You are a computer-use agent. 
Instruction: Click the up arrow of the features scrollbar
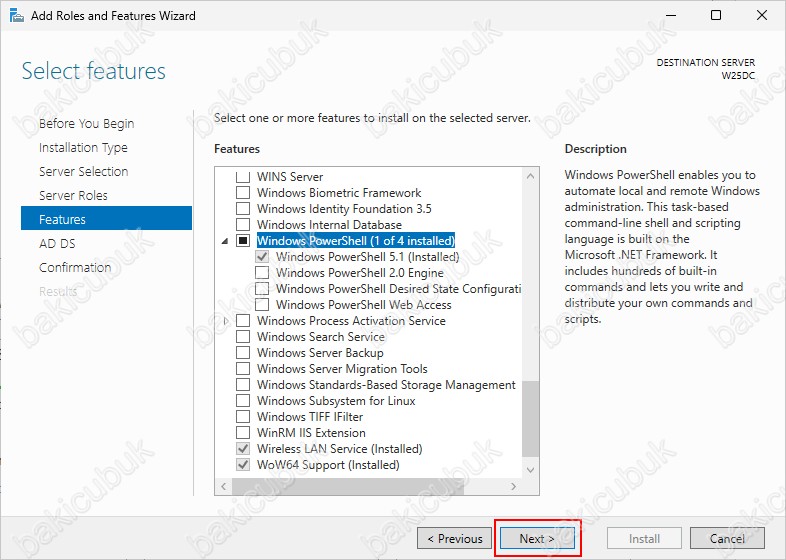click(530, 176)
